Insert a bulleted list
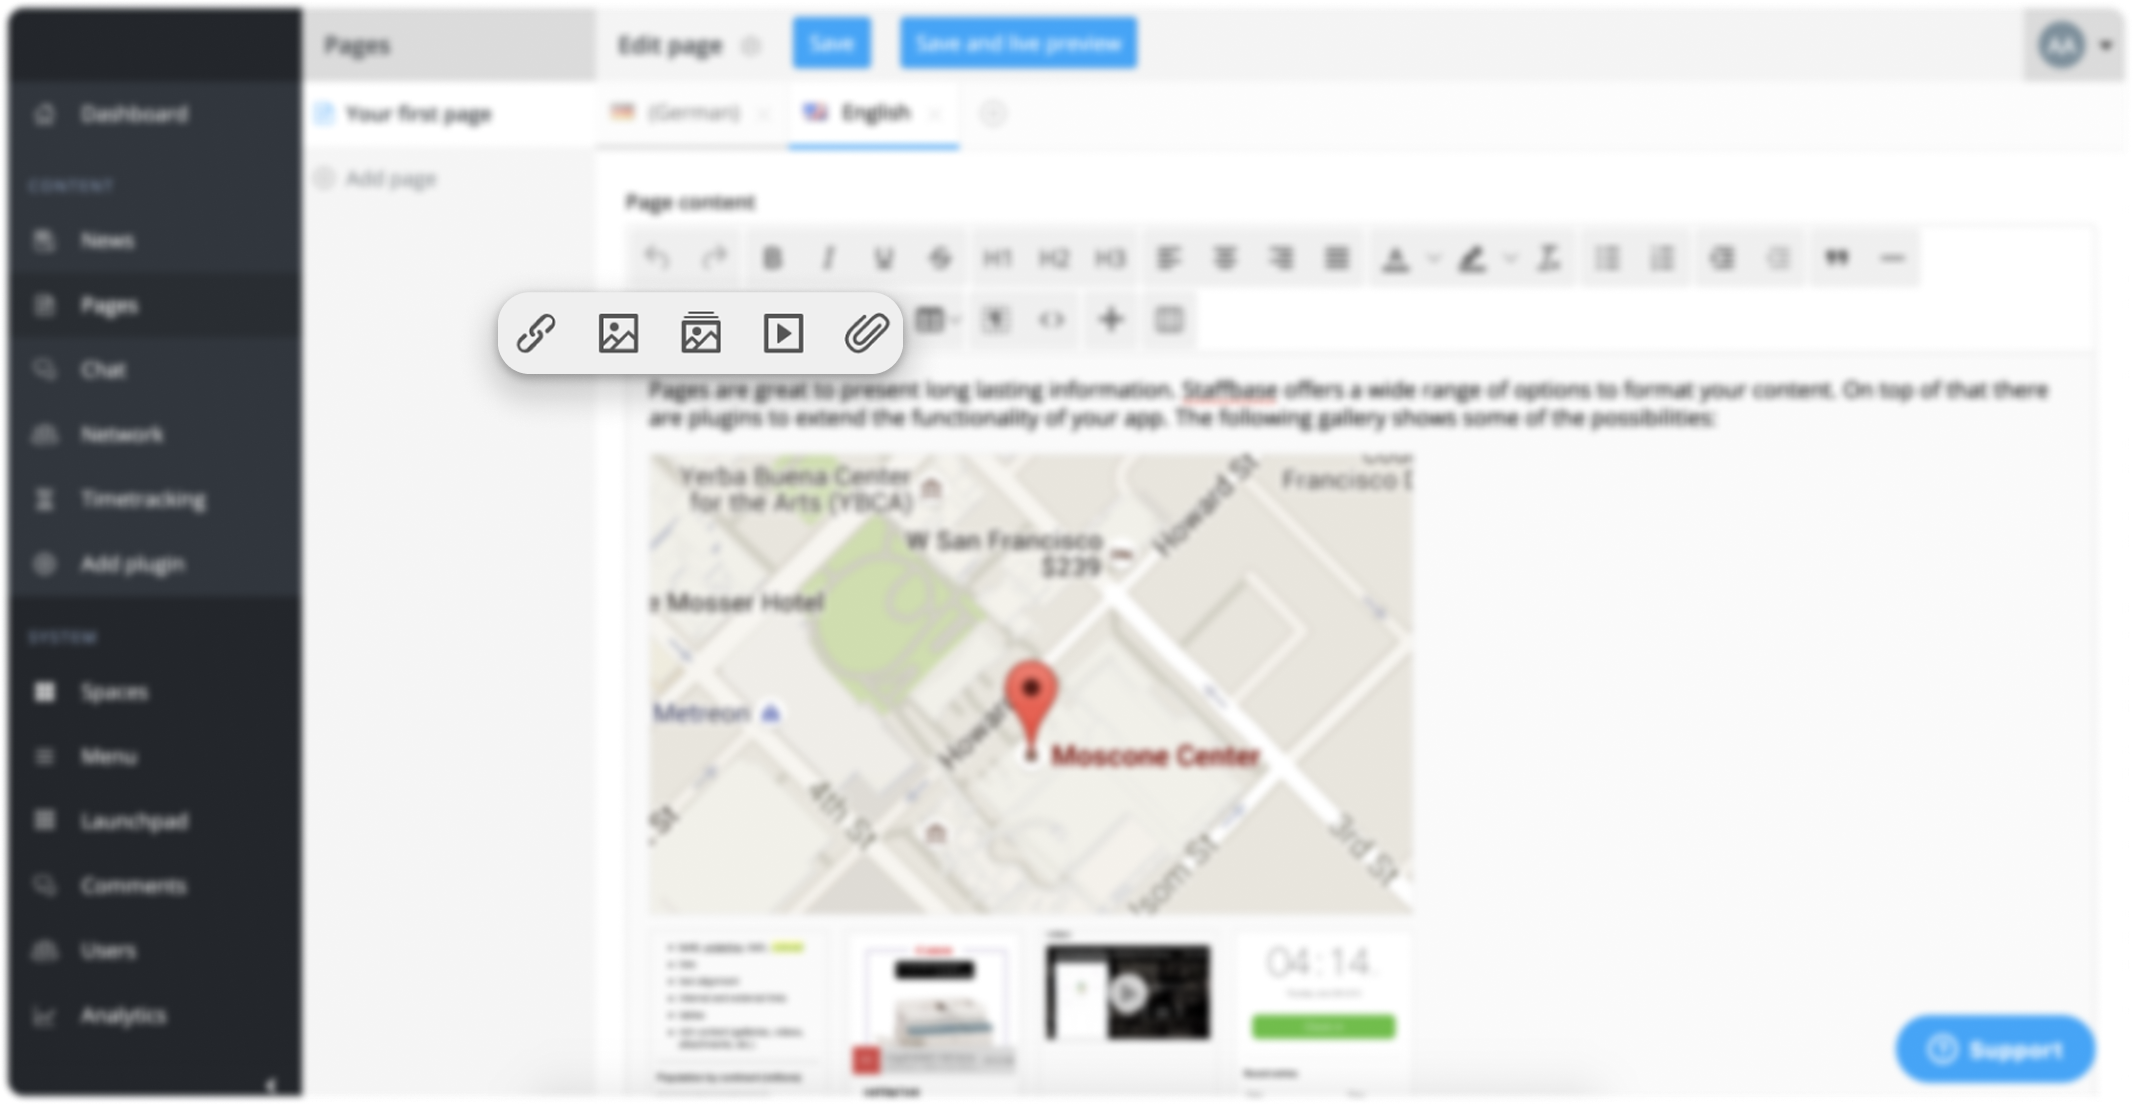The width and height of the screenshot is (2134, 1104). click(1607, 259)
